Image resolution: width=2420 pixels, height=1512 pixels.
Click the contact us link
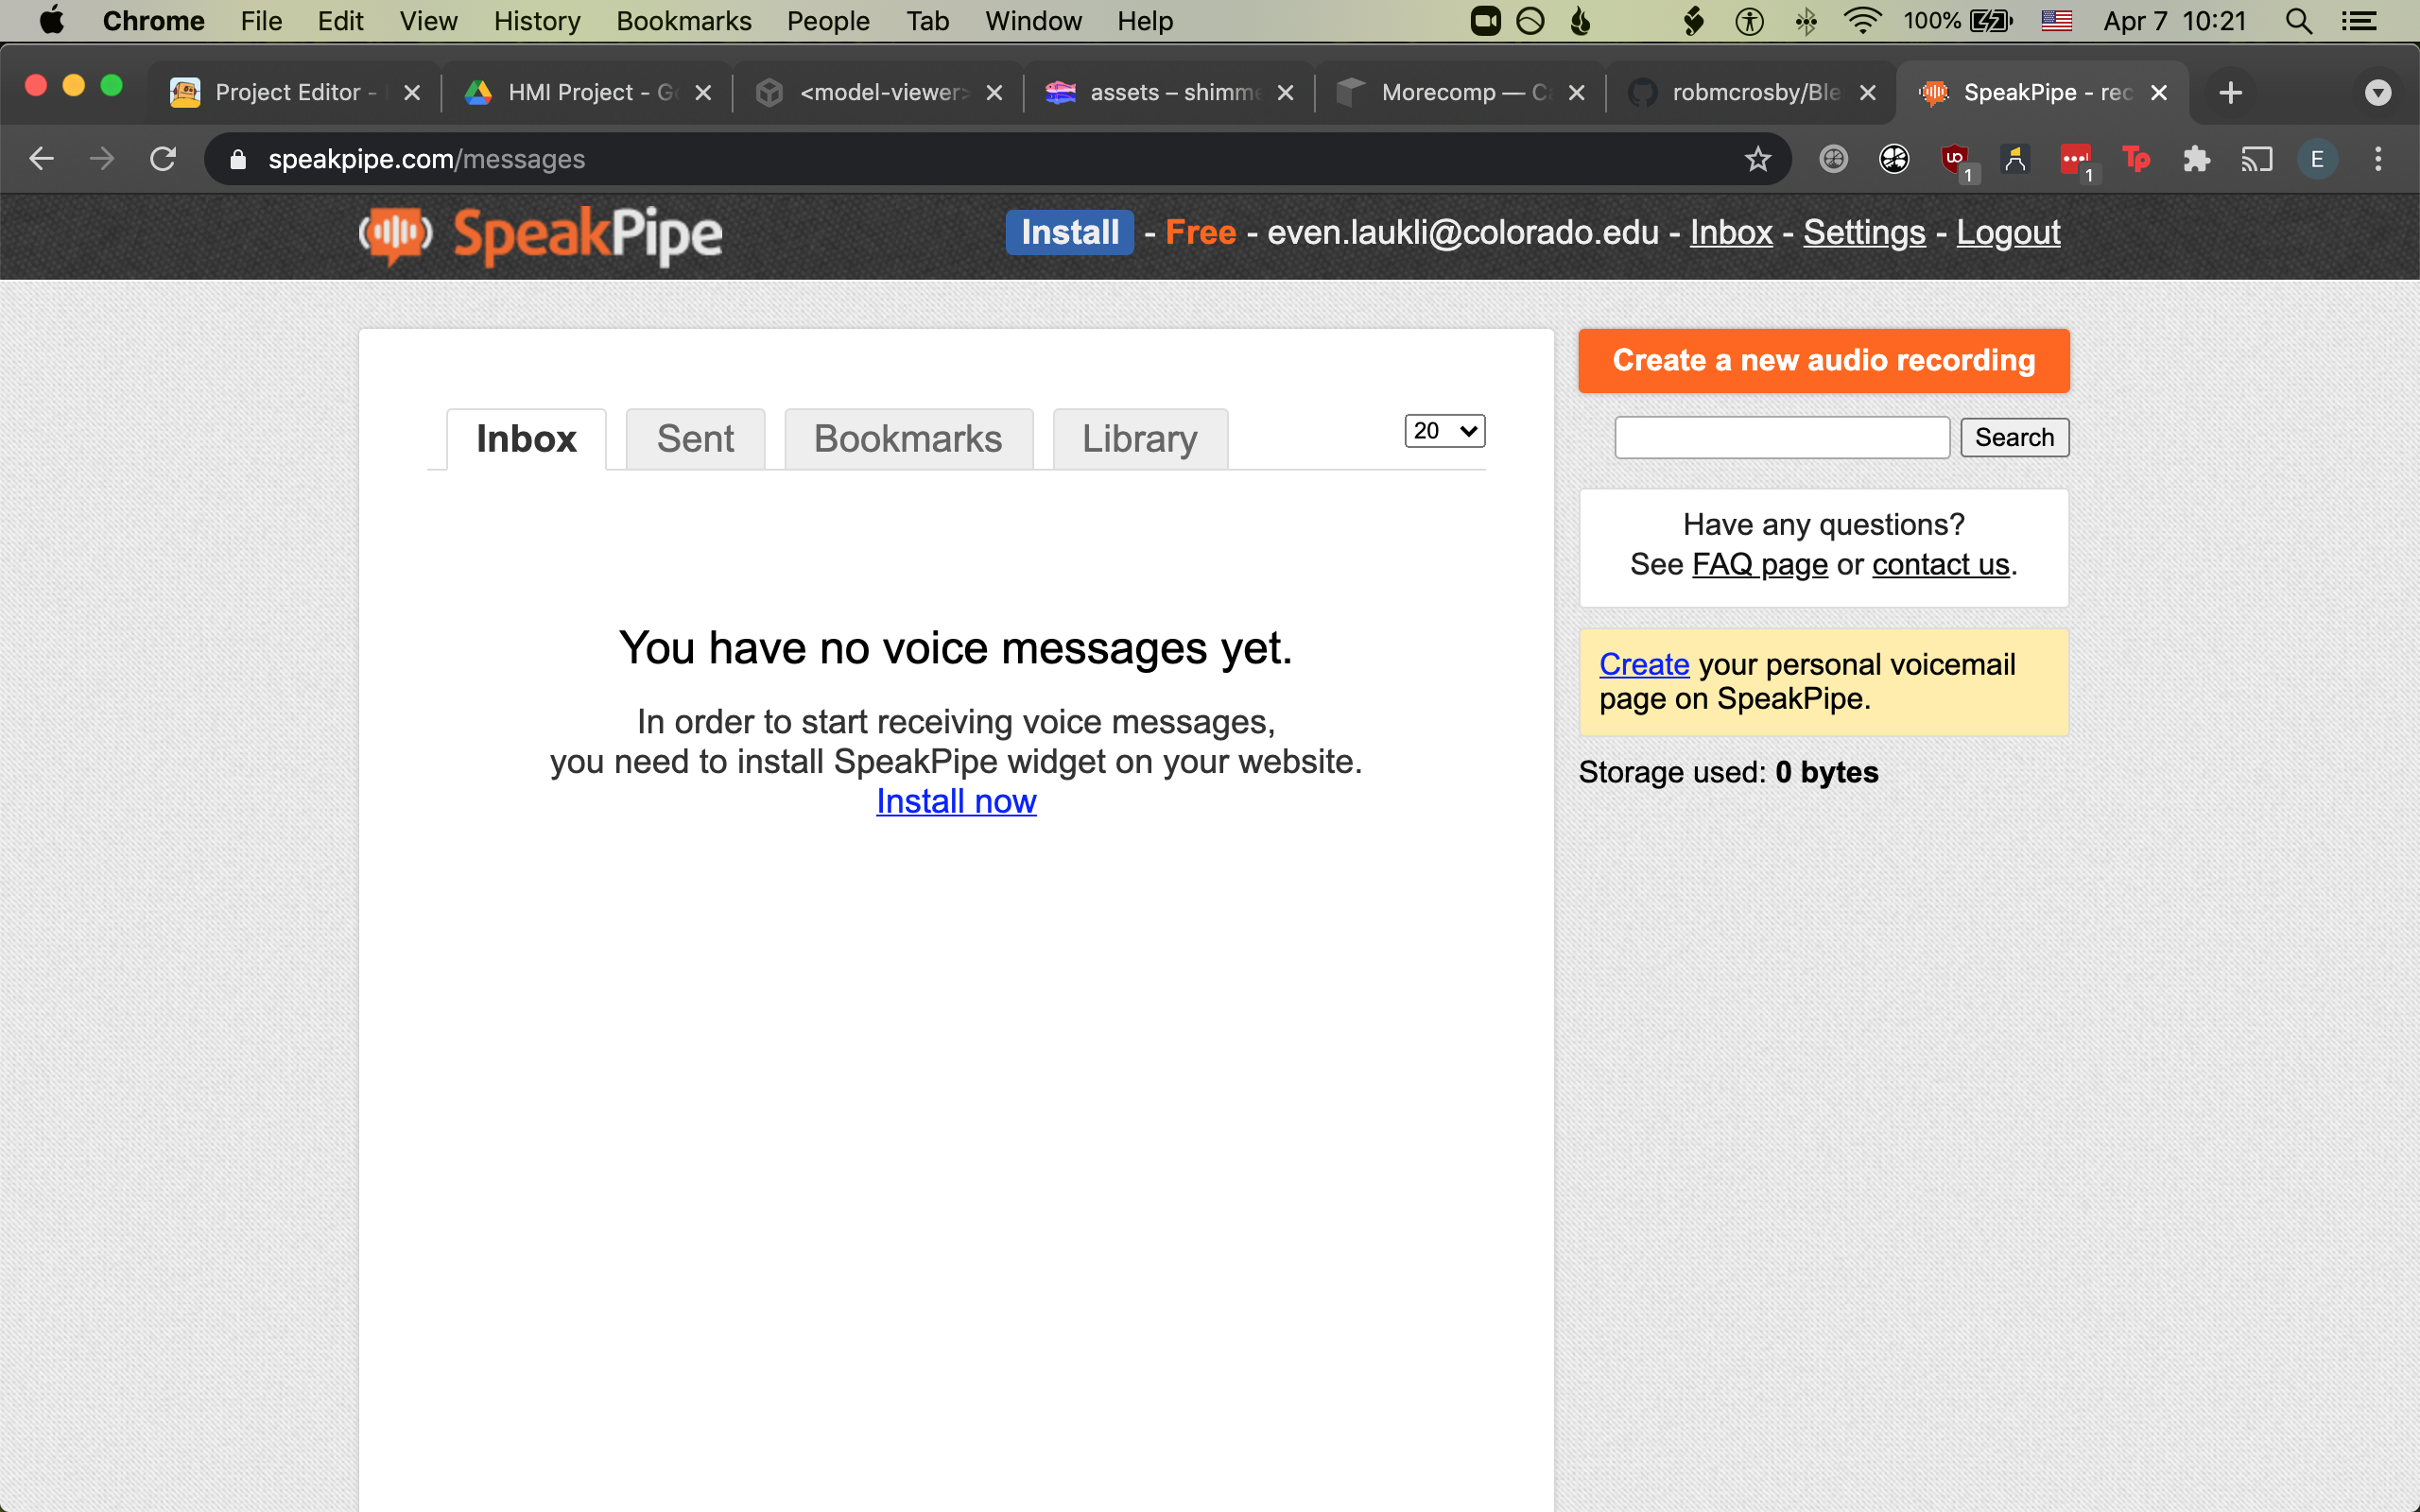click(1940, 564)
